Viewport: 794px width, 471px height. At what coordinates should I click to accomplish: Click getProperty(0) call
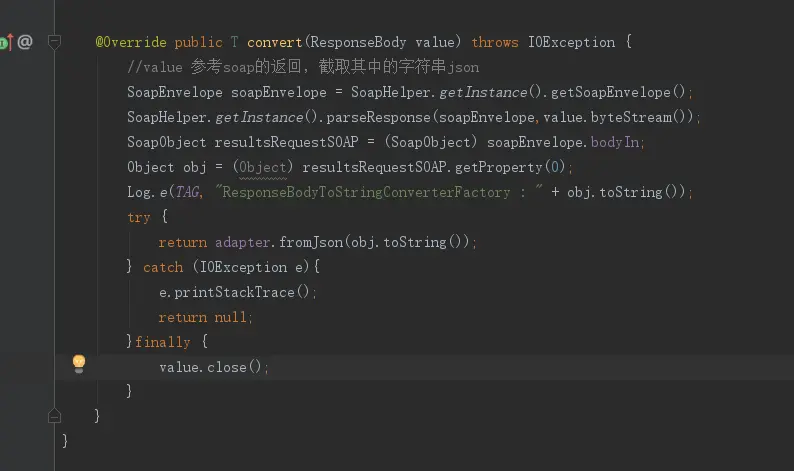coord(510,167)
